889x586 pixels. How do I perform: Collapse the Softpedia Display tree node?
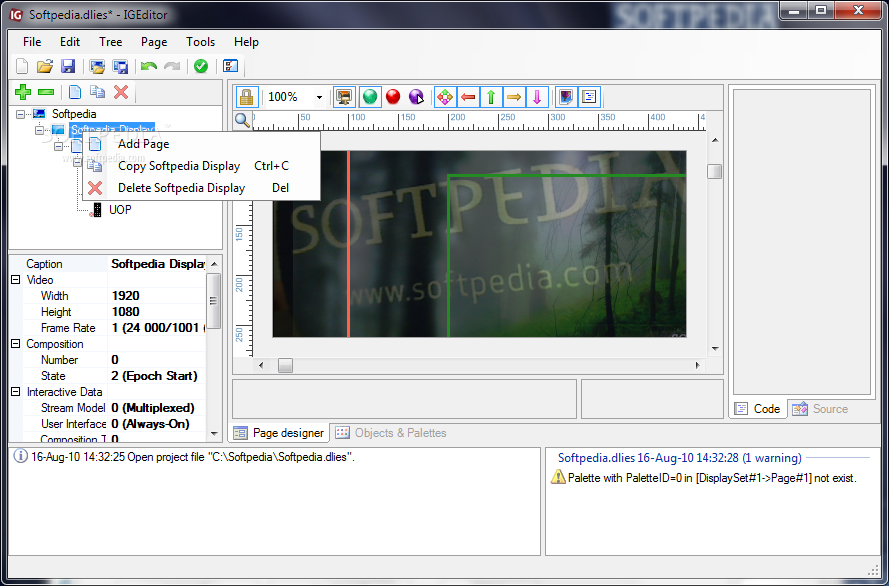pyautogui.click(x=39, y=130)
